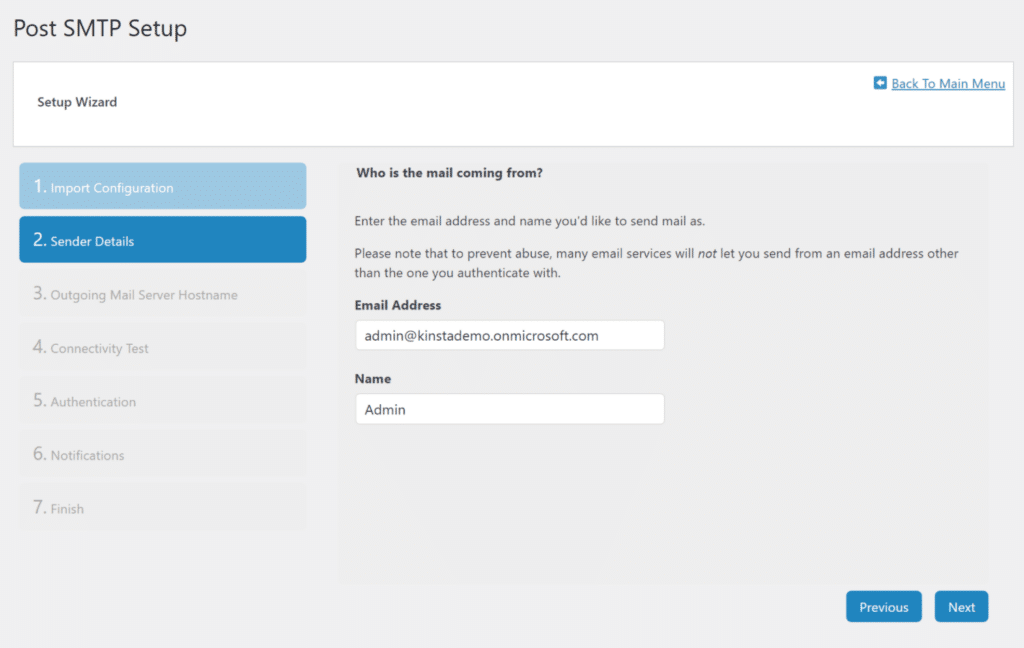The height and width of the screenshot is (648, 1024).
Task: Click the Setup Wizard header text
Action: click(x=77, y=101)
